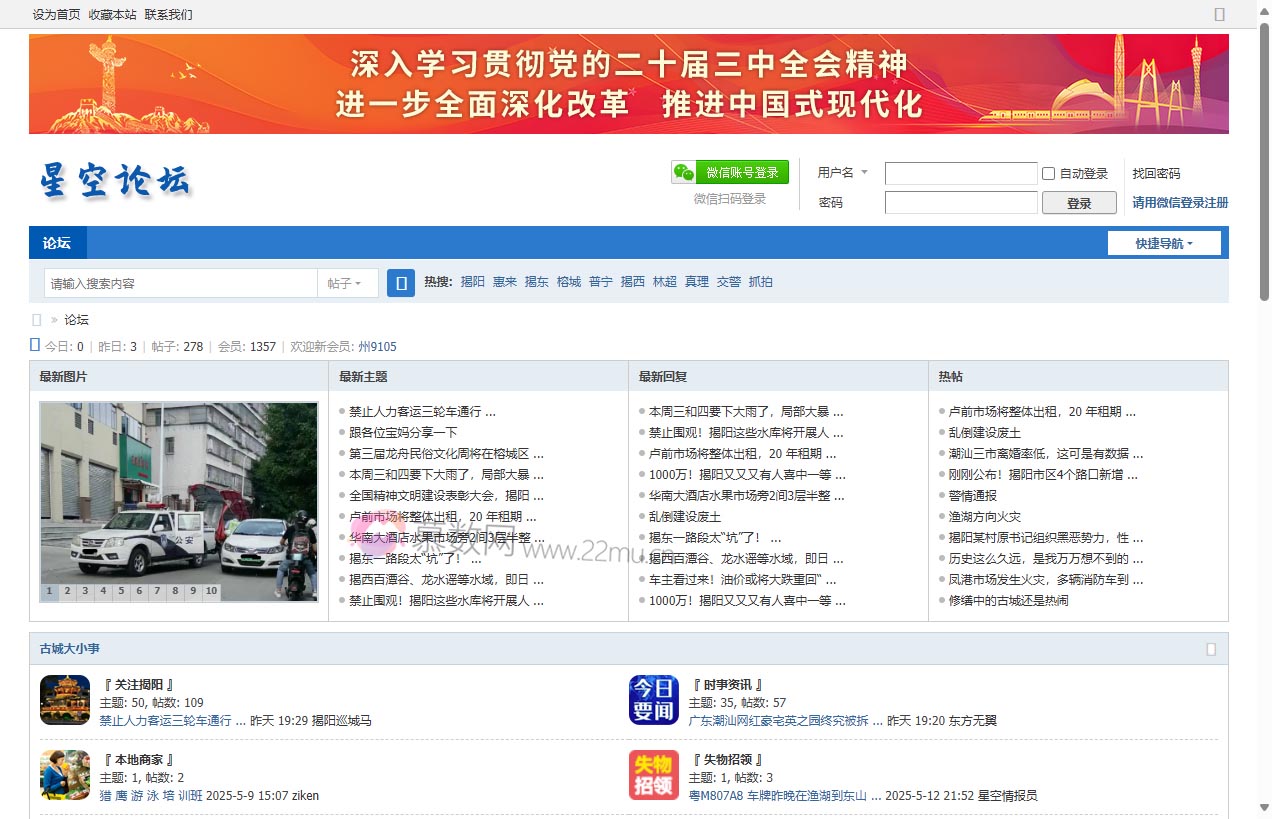Image resolution: width=1272 pixels, height=819 pixels.
Task: Open the 找回密码 link
Action: coord(1156,173)
